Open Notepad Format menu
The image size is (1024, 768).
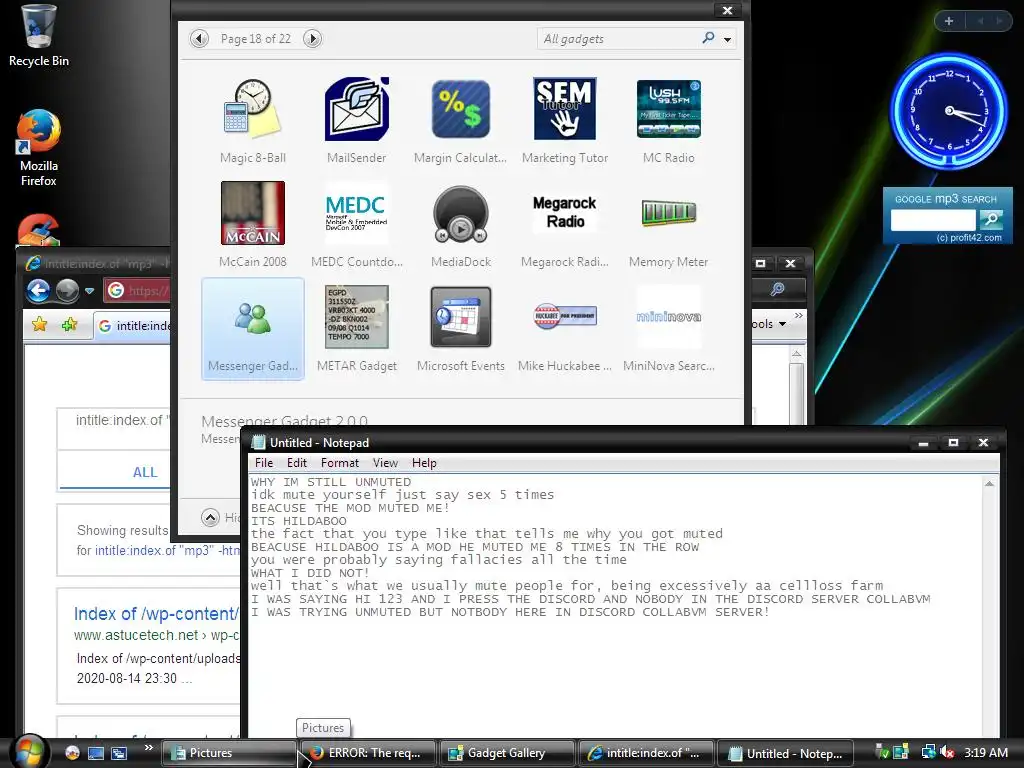coord(340,463)
